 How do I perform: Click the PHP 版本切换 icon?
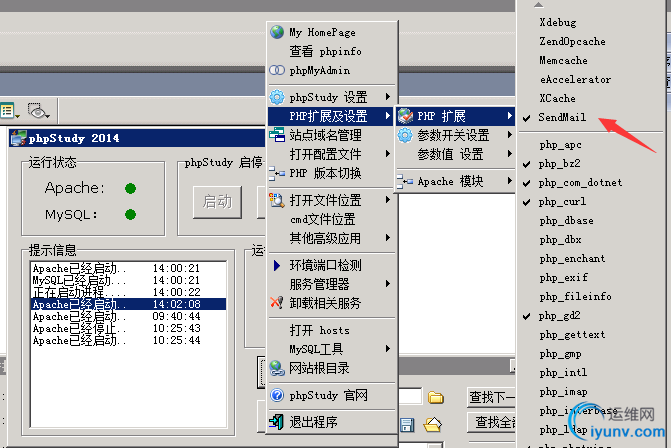[277, 173]
